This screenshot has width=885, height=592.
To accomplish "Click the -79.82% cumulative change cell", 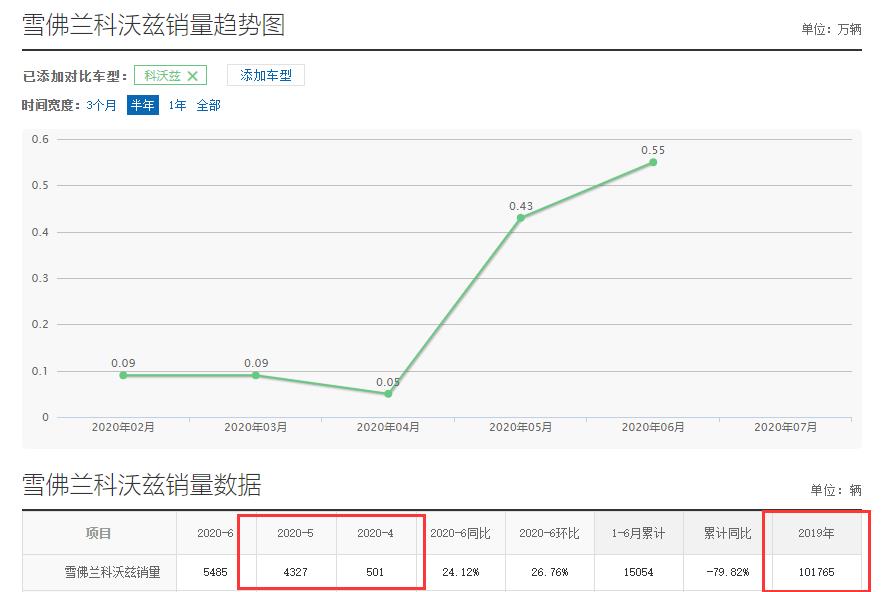I will pyautogui.click(x=728, y=572).
